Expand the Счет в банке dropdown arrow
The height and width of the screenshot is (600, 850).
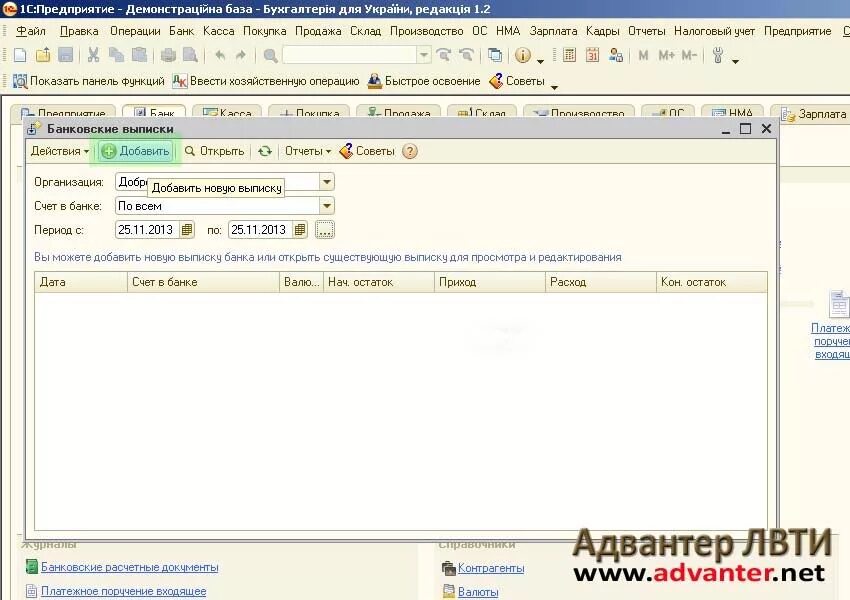327,206
